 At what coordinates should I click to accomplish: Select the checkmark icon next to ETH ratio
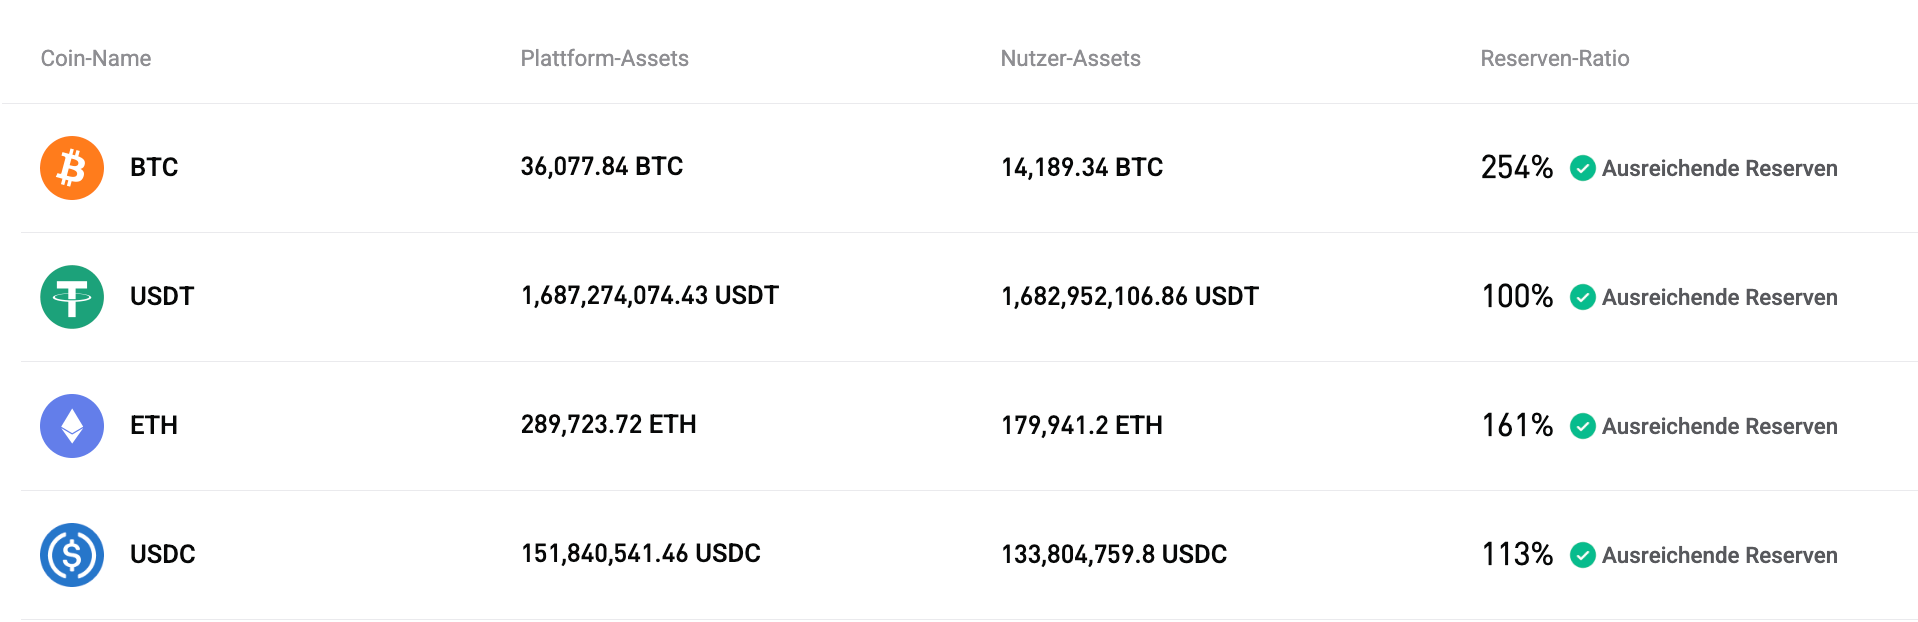[1583, 426]
